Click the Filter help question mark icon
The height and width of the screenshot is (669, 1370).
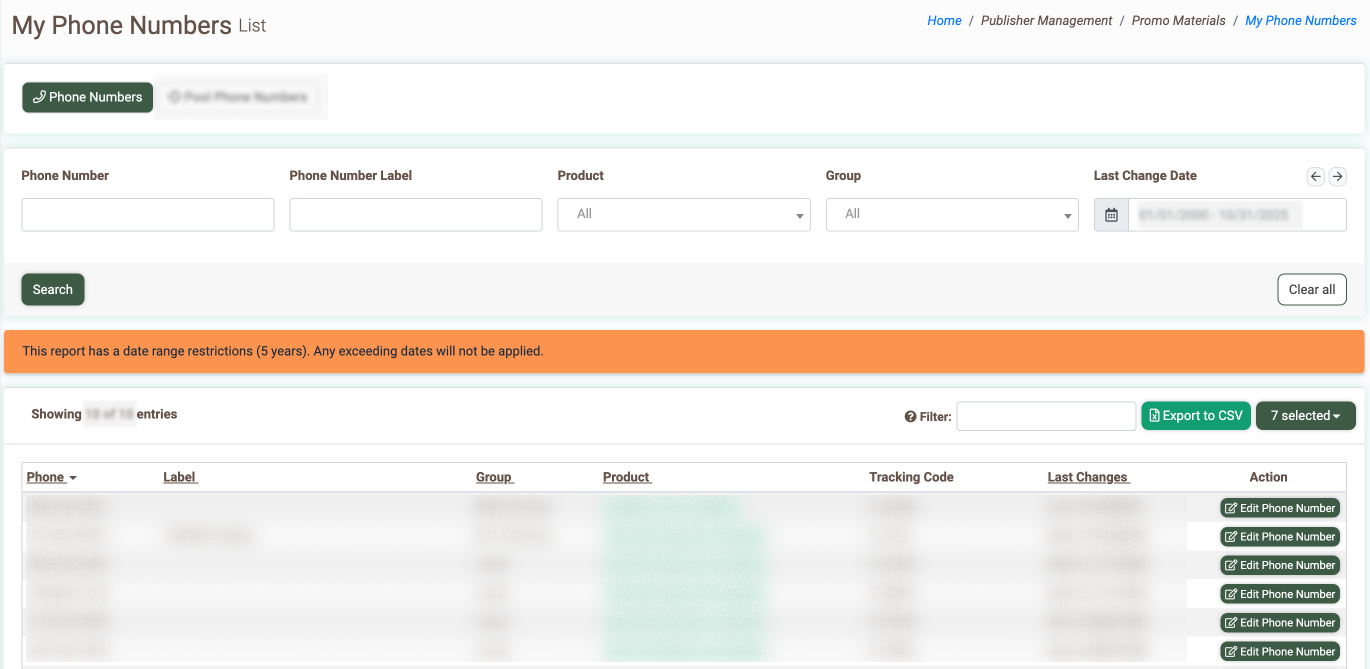(910, 417)
